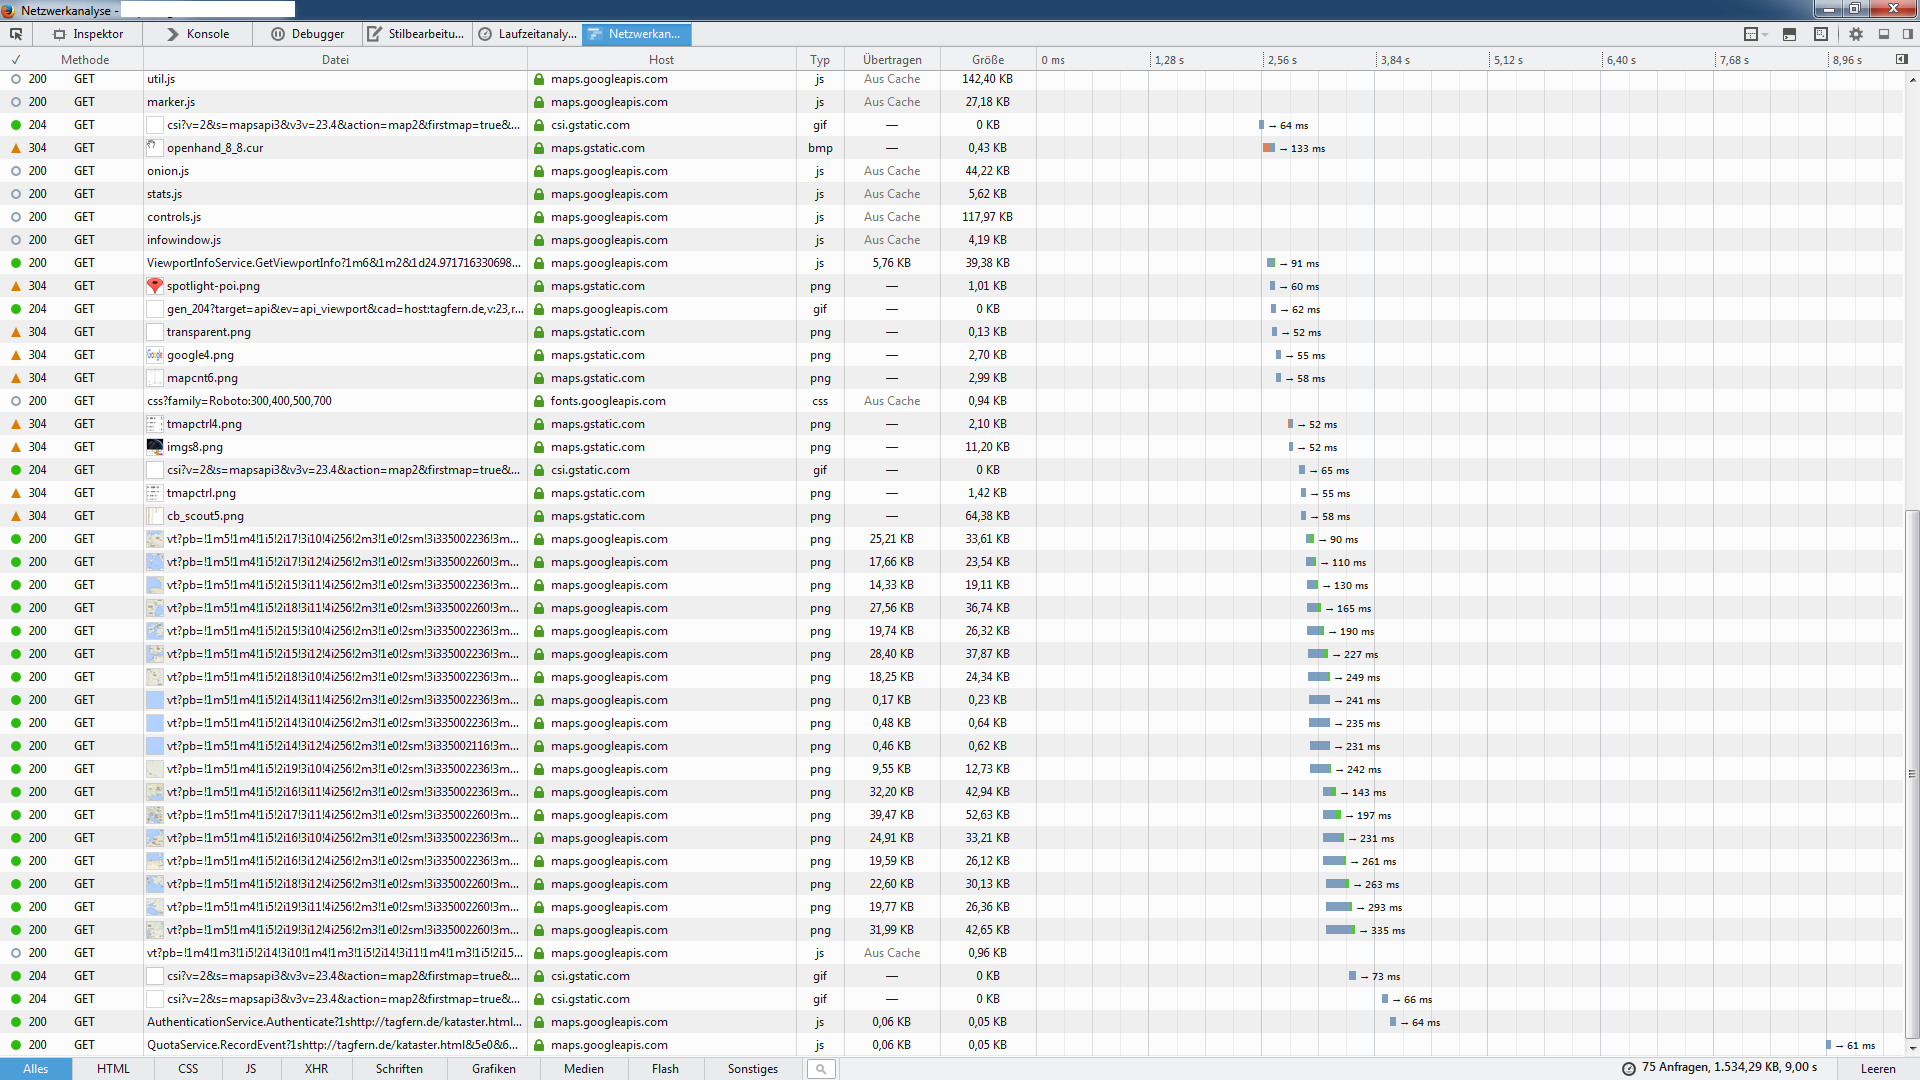The width and height of the screenshot is (1920, 1080).
Task: Click the waterfall bar for openhand_8_8.cur
Action: [x=1269, y=148]
